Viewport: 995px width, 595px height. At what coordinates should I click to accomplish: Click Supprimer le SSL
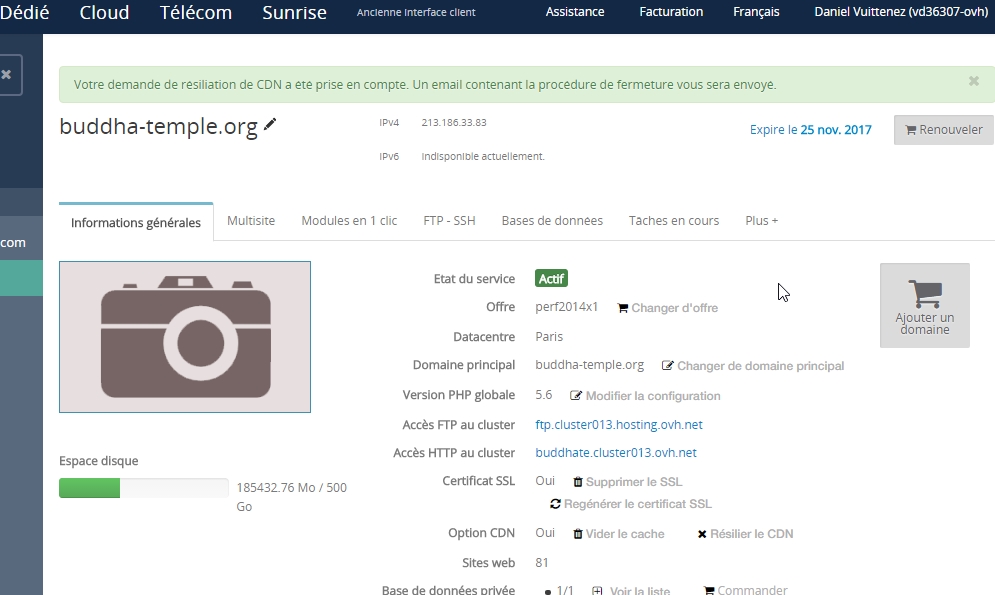pyautogui.click(x=628, y=481)
